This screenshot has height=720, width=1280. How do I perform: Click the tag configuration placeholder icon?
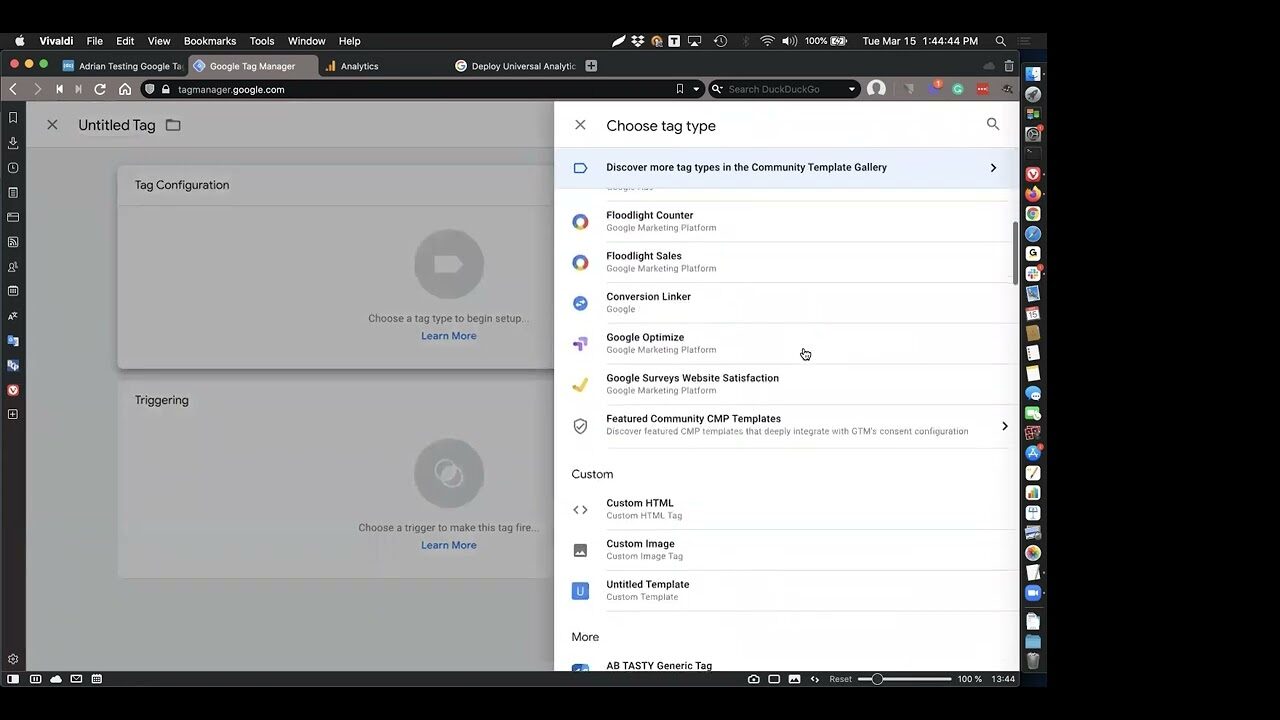(449, 264)
